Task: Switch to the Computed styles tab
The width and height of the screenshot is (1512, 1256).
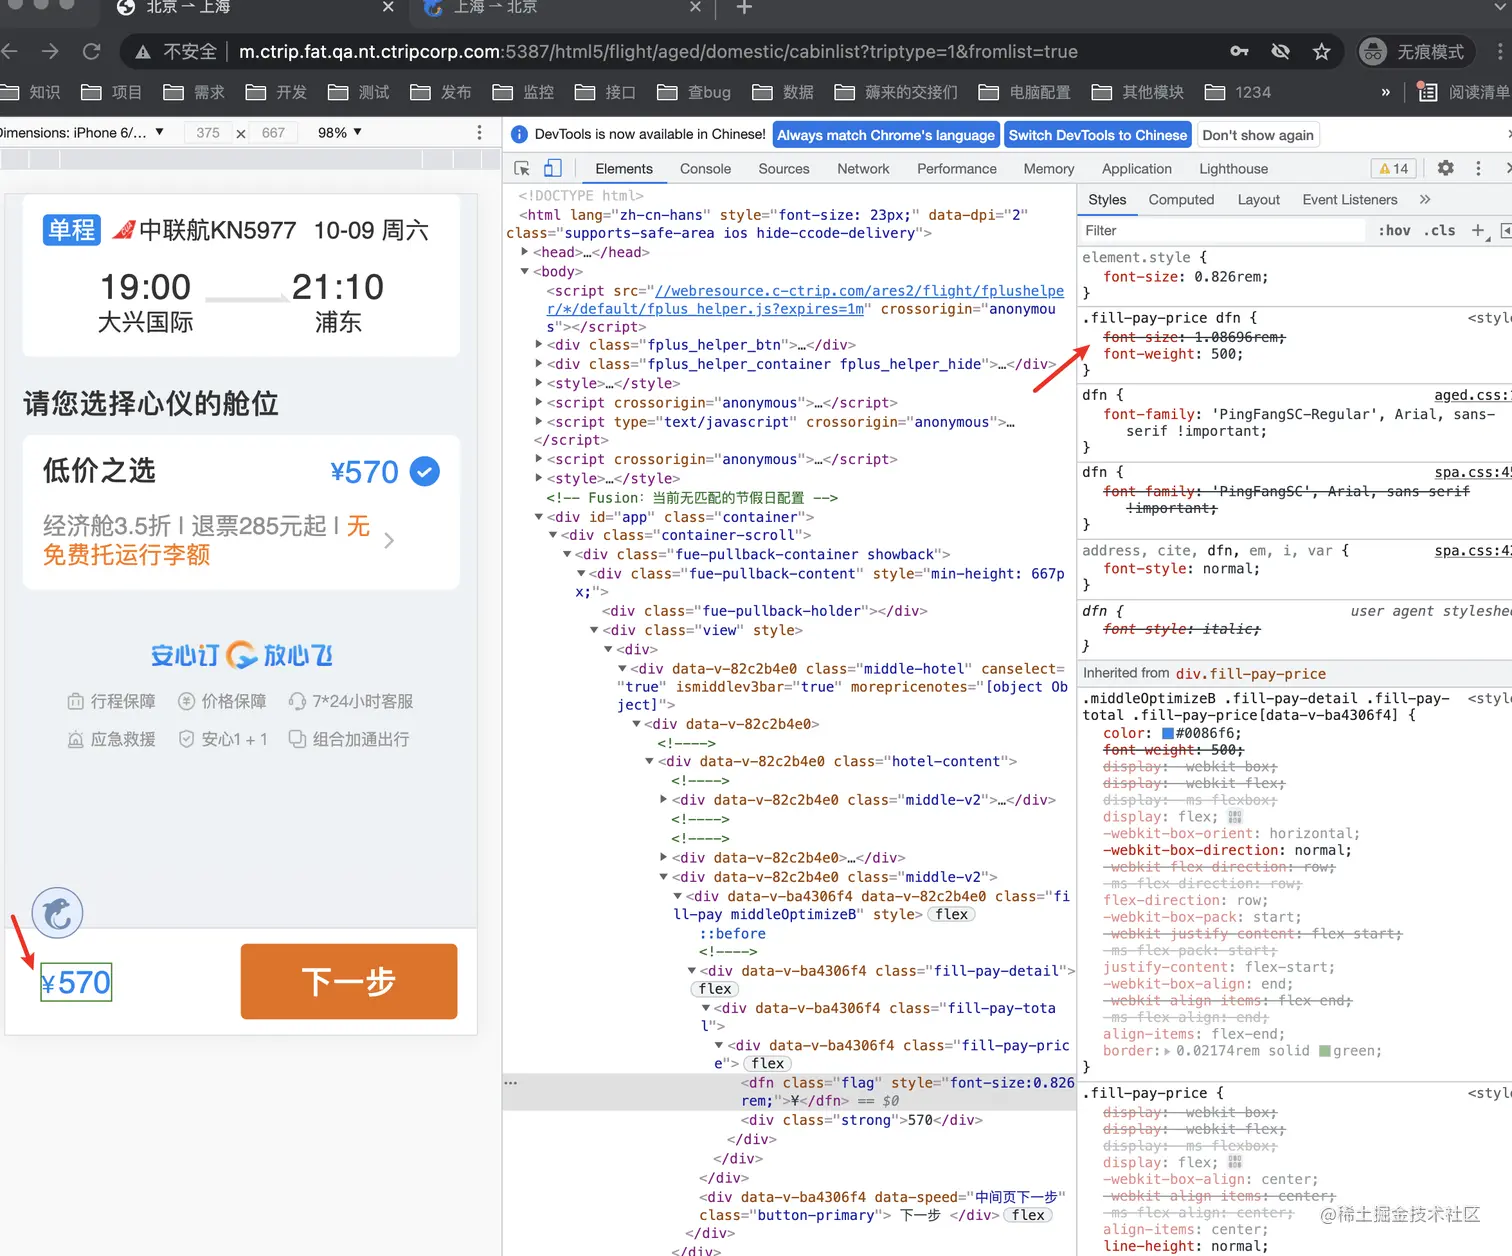Action: [1181, 199]
